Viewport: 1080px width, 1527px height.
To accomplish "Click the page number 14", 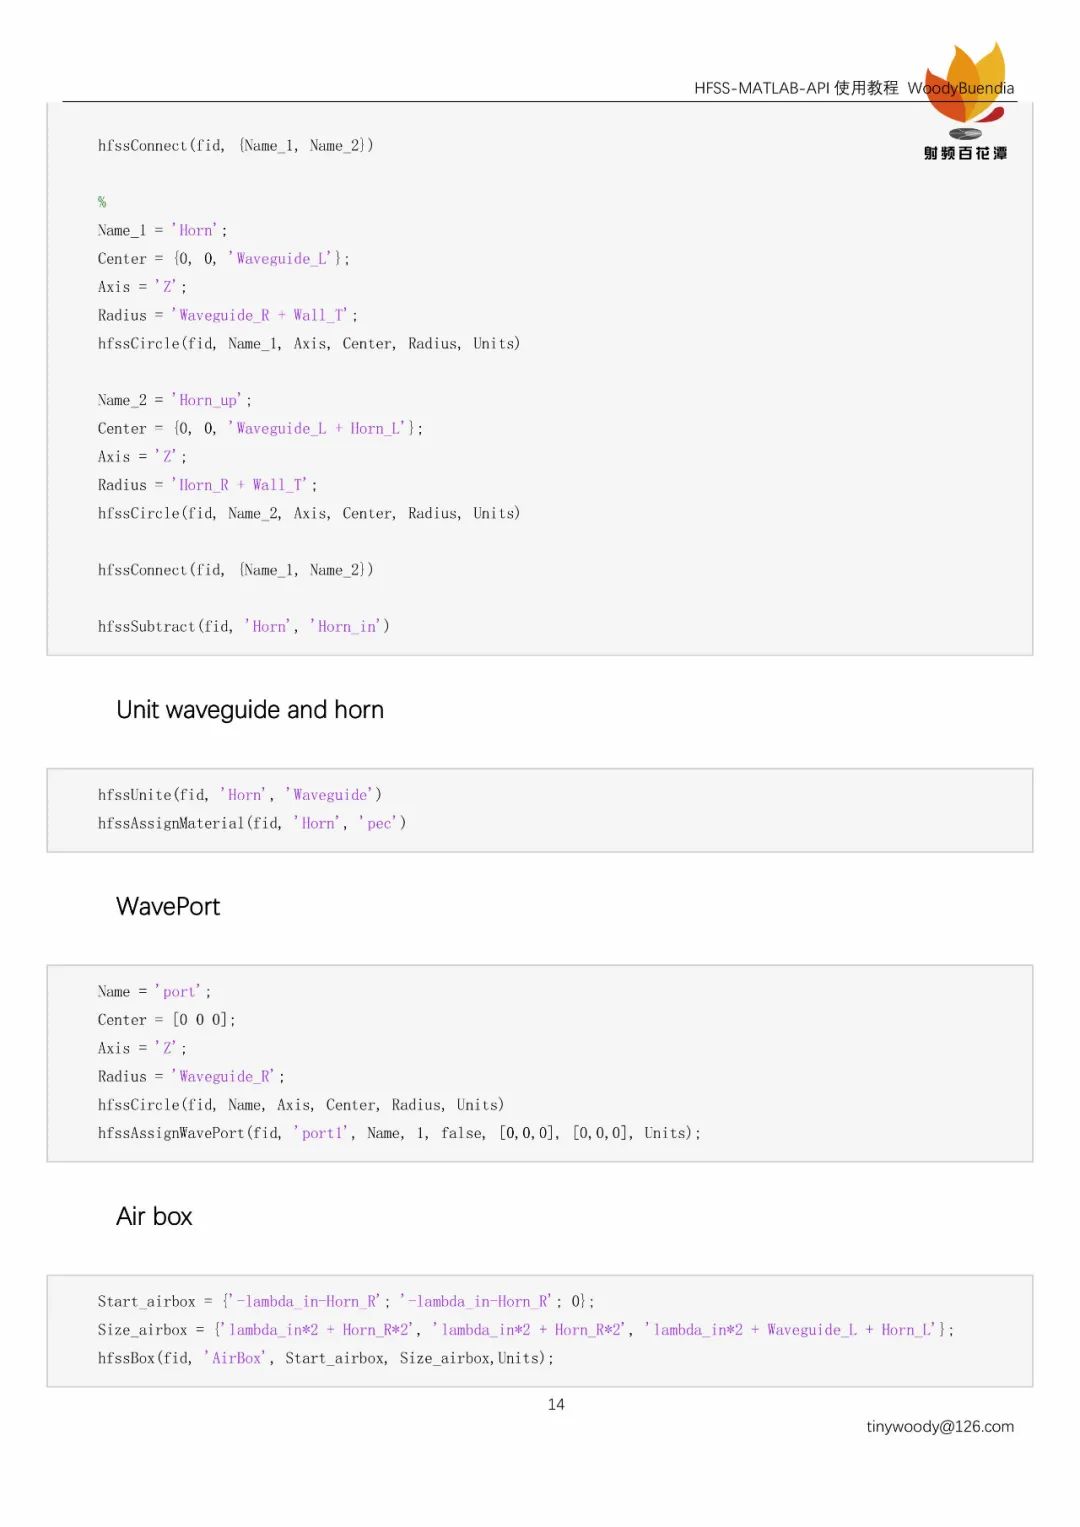I will tap(556, 1404).
